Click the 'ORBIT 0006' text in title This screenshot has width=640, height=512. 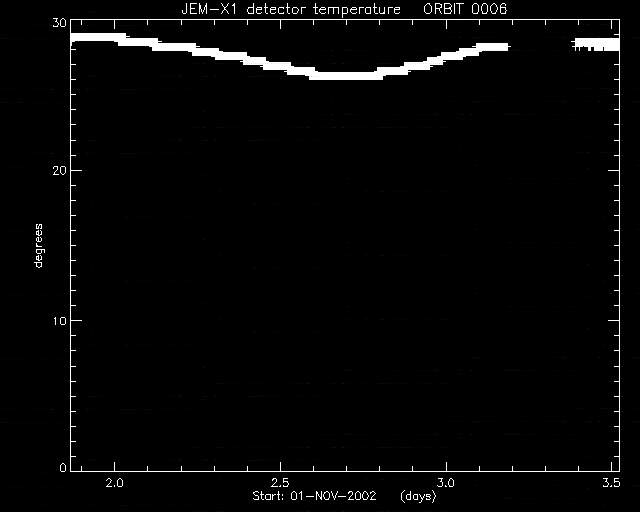click(x=465, y=9)
